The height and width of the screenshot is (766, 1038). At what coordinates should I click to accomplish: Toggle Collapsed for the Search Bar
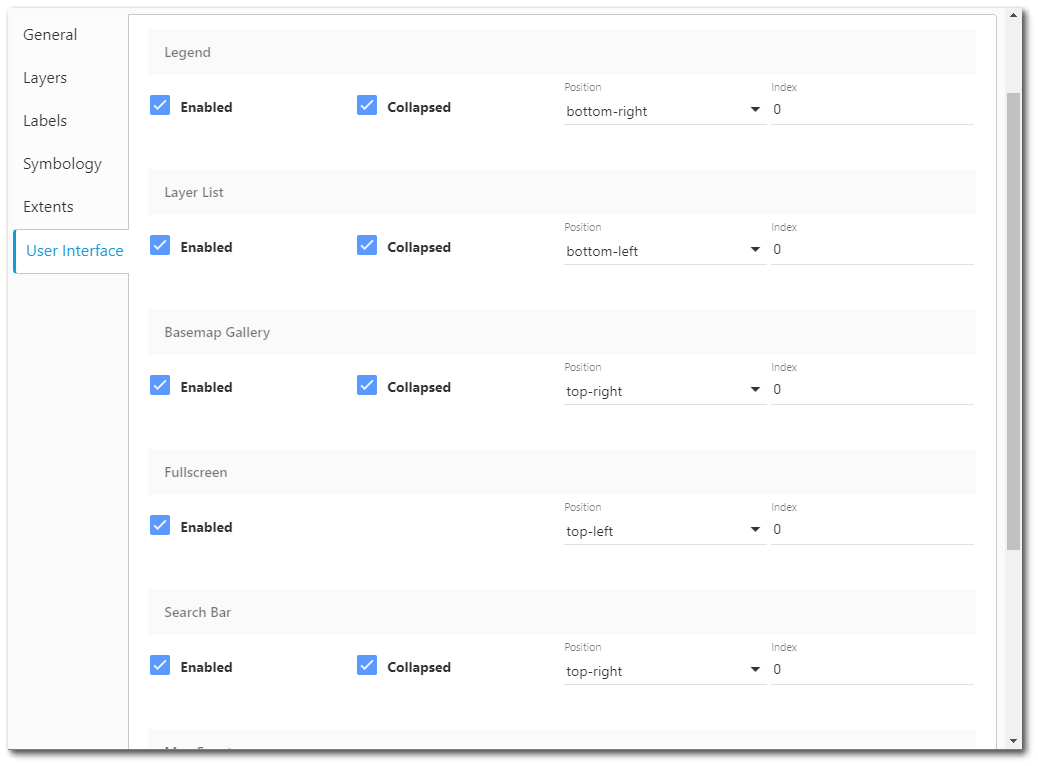367,665
